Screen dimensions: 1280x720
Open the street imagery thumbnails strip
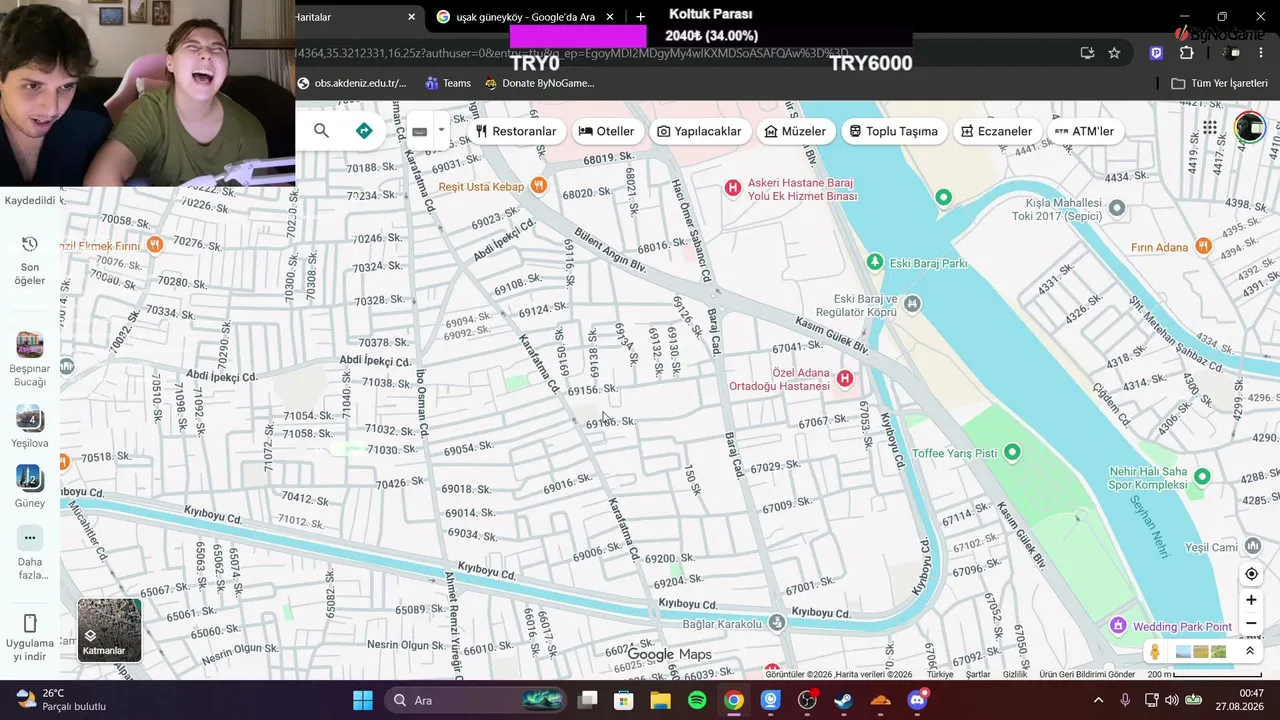(x=1201, y=652)
